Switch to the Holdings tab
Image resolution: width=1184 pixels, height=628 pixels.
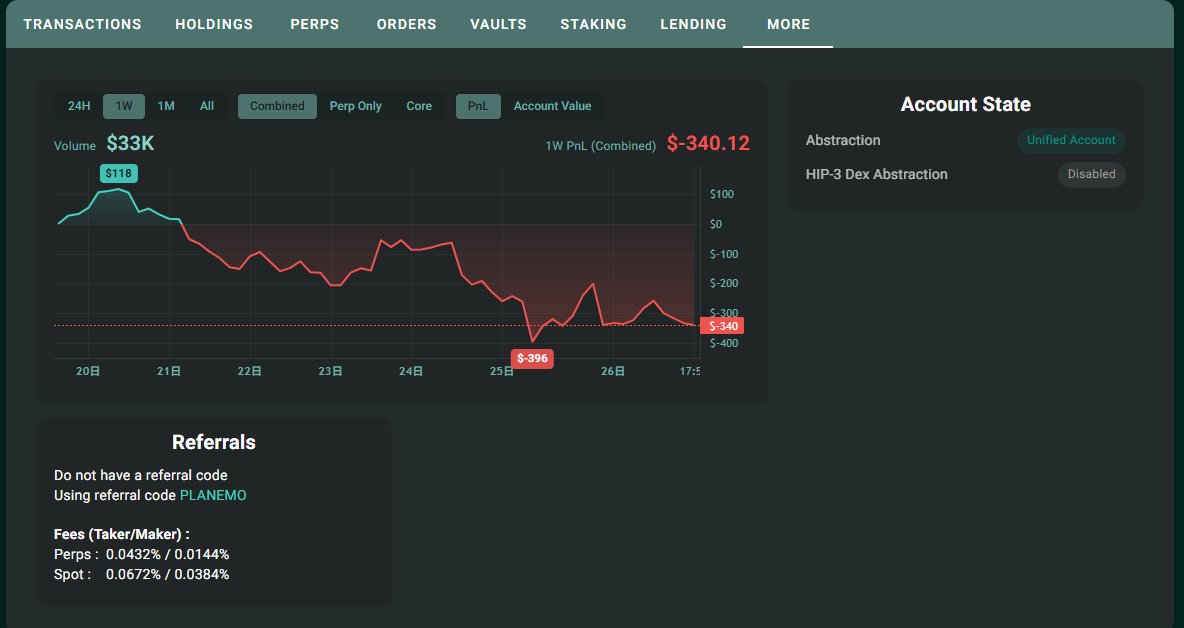214,24
